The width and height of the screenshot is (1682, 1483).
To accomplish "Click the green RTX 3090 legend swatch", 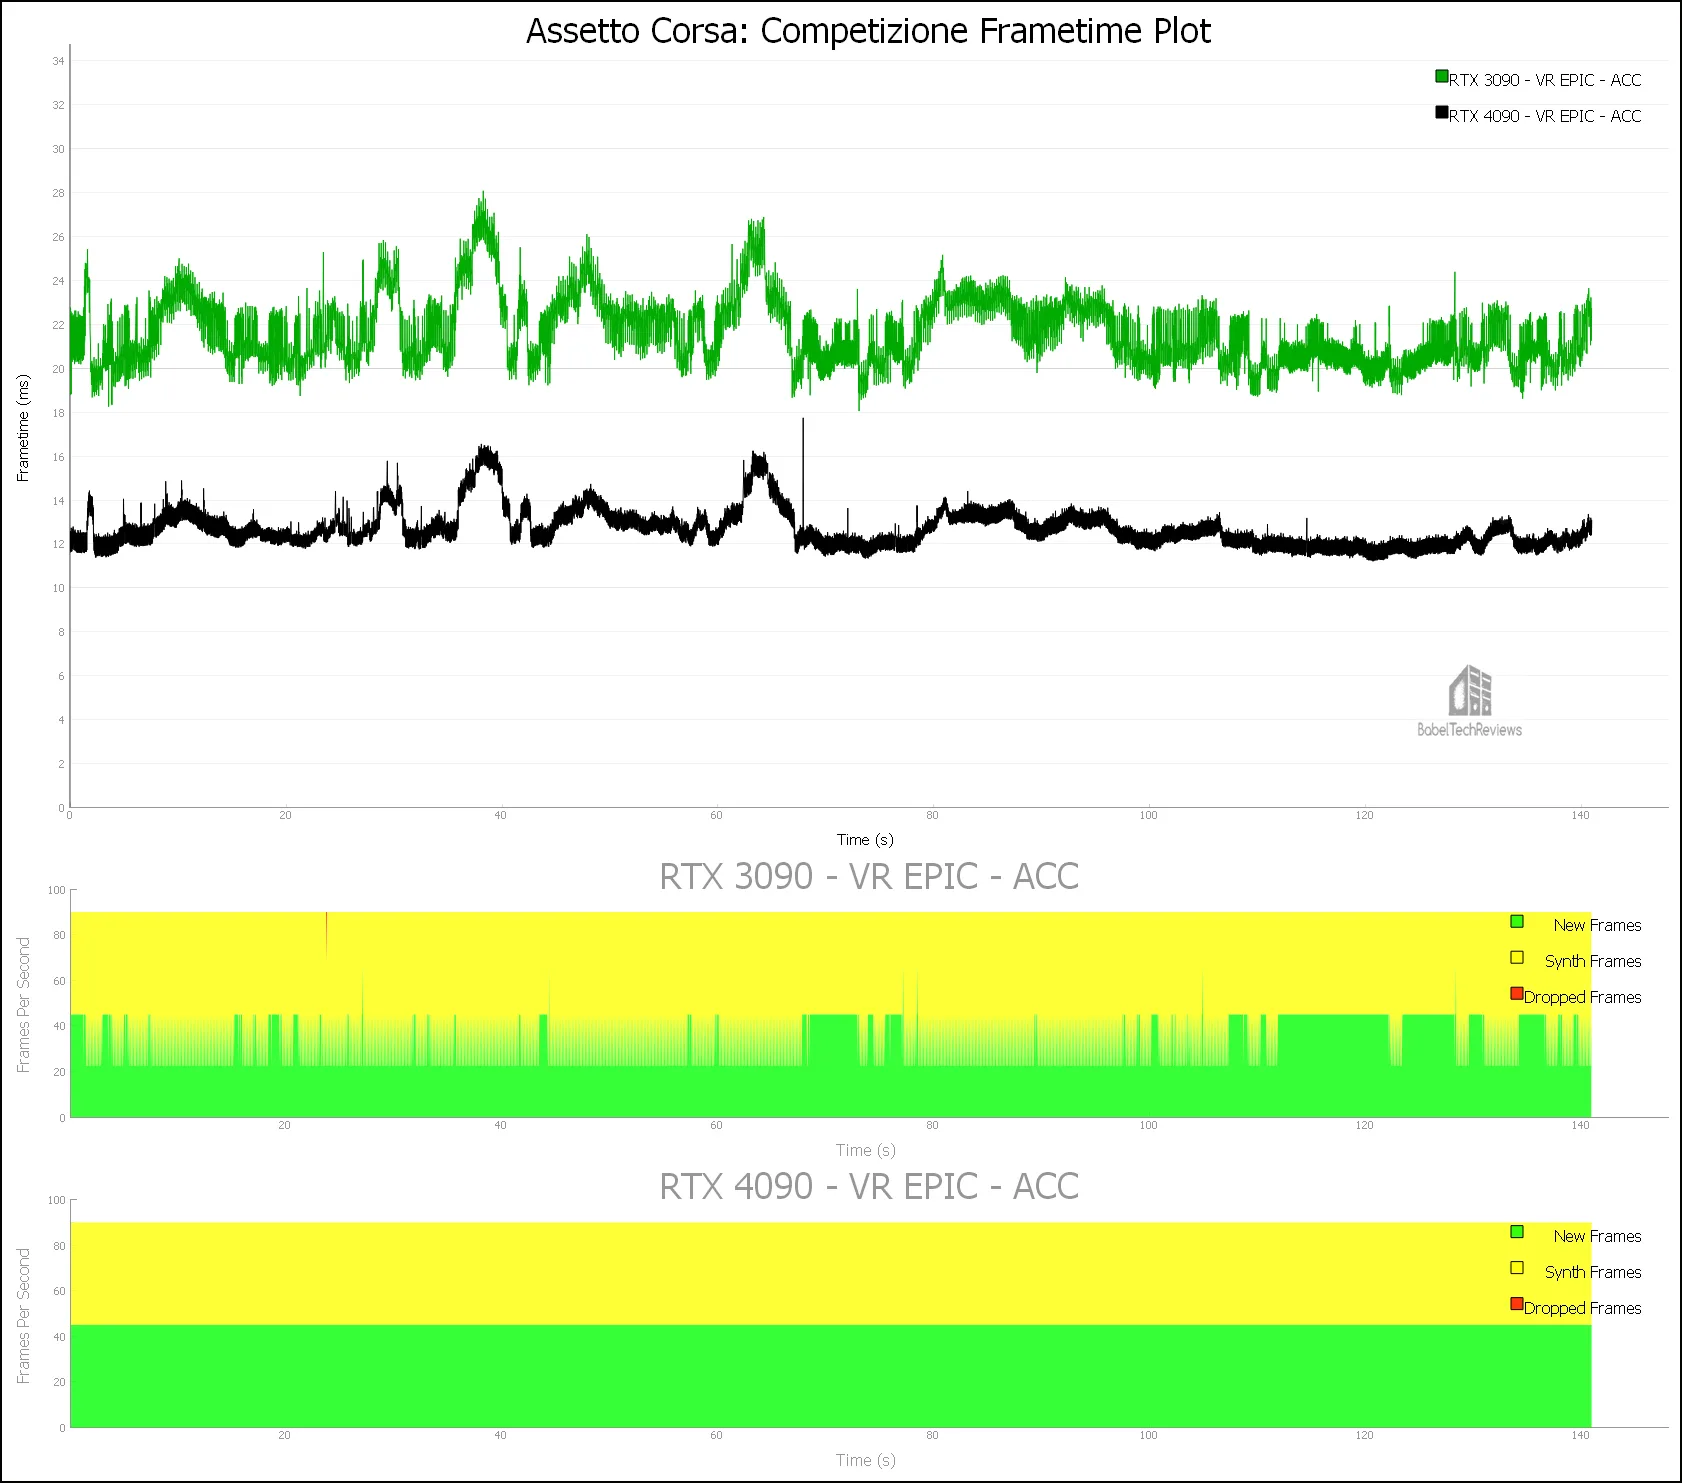I will [x=1441, y=76].
